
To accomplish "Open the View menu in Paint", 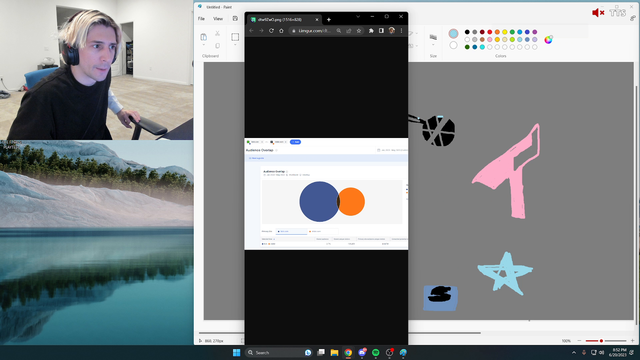I will (x=218, y=19).
